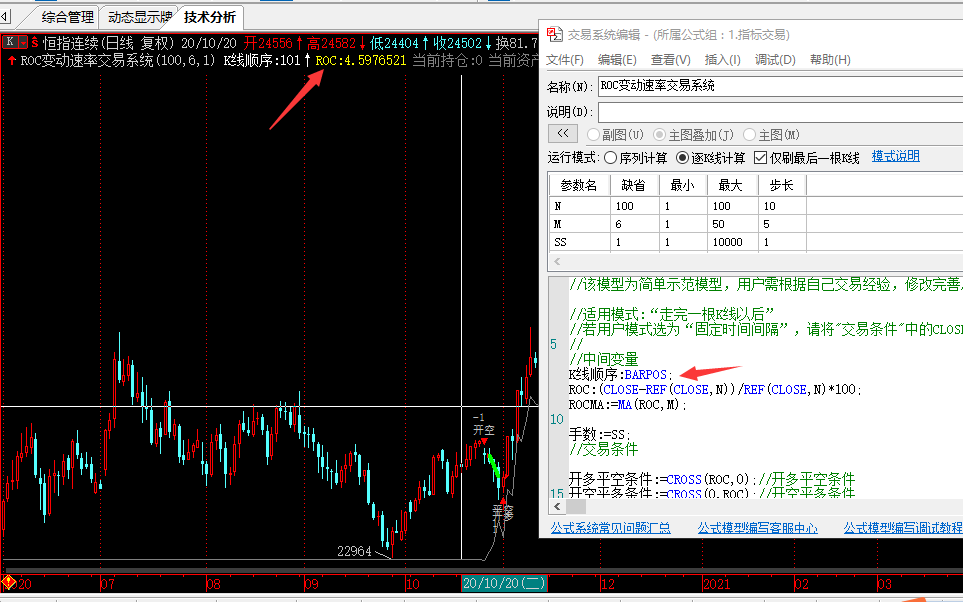Click the 20/10/20(二) date label on the time axis
Screen dimensions: 963x602
(x=504, y=583)
